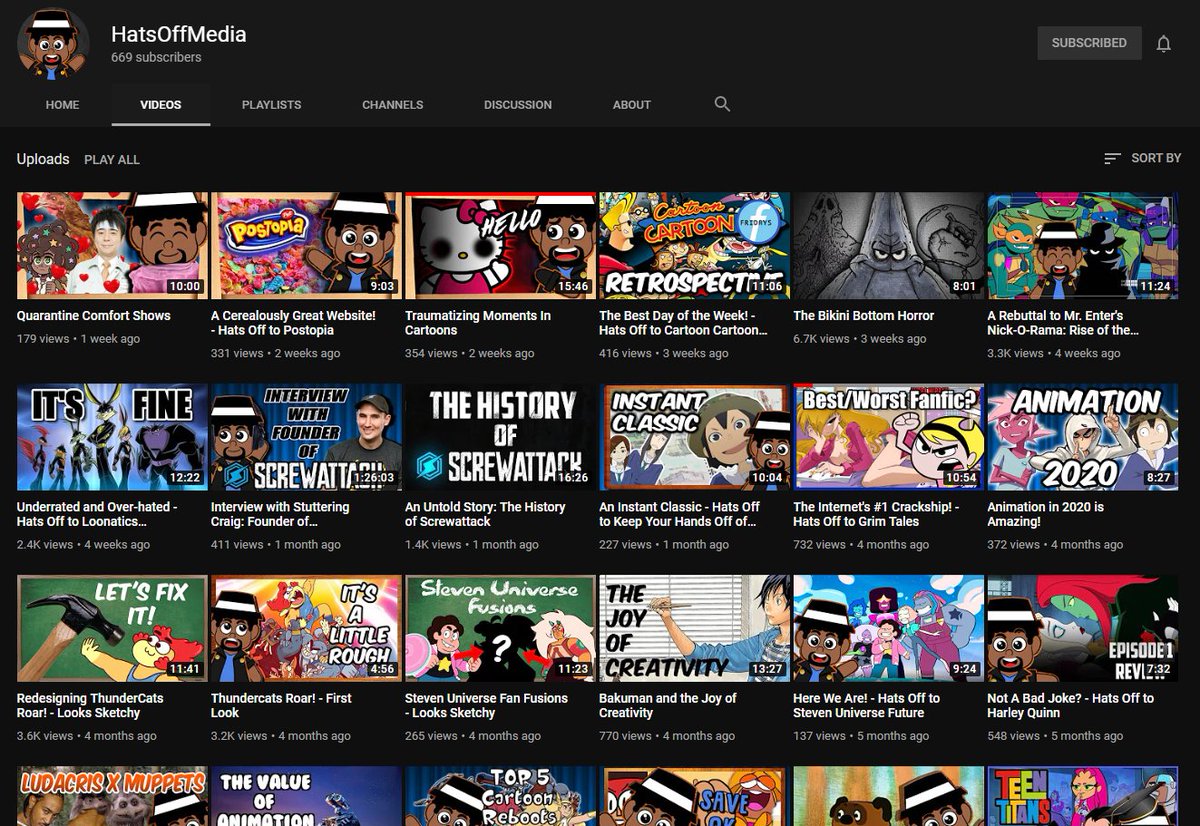Open Quarantine Comfort Shows thumbnail
1200x826 pixels.
click(x=112, y=246)
